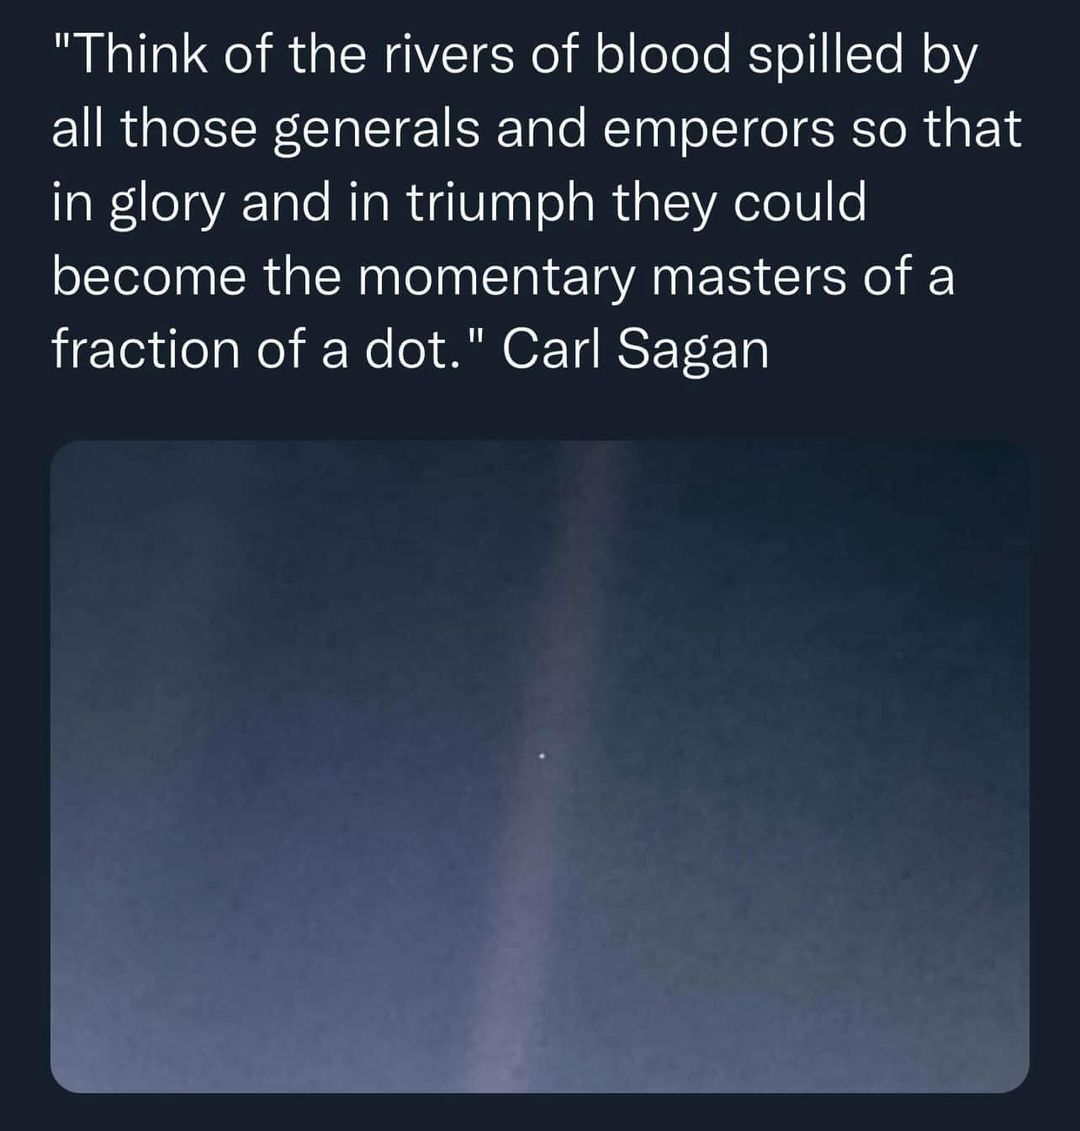Click the word "they" in the third line
The height and width of the screenshot is (1131, 1080).
point(666,204)
